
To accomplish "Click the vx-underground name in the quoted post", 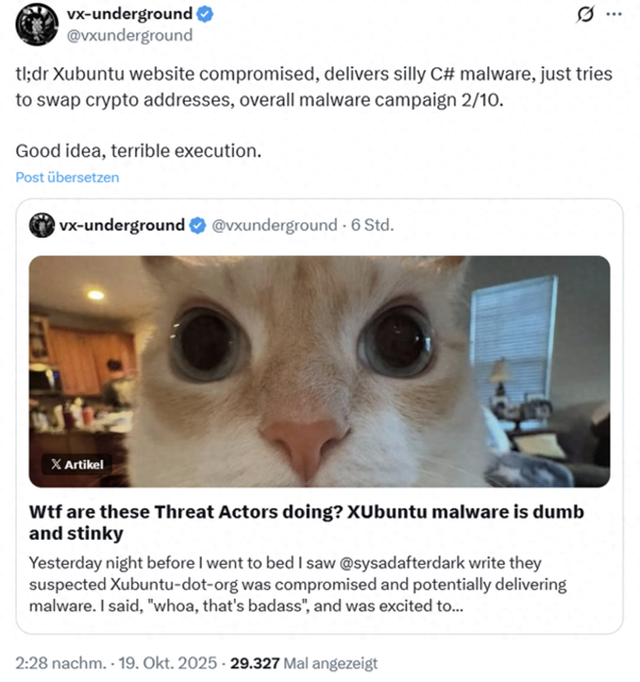I will (x=122, y=225).
